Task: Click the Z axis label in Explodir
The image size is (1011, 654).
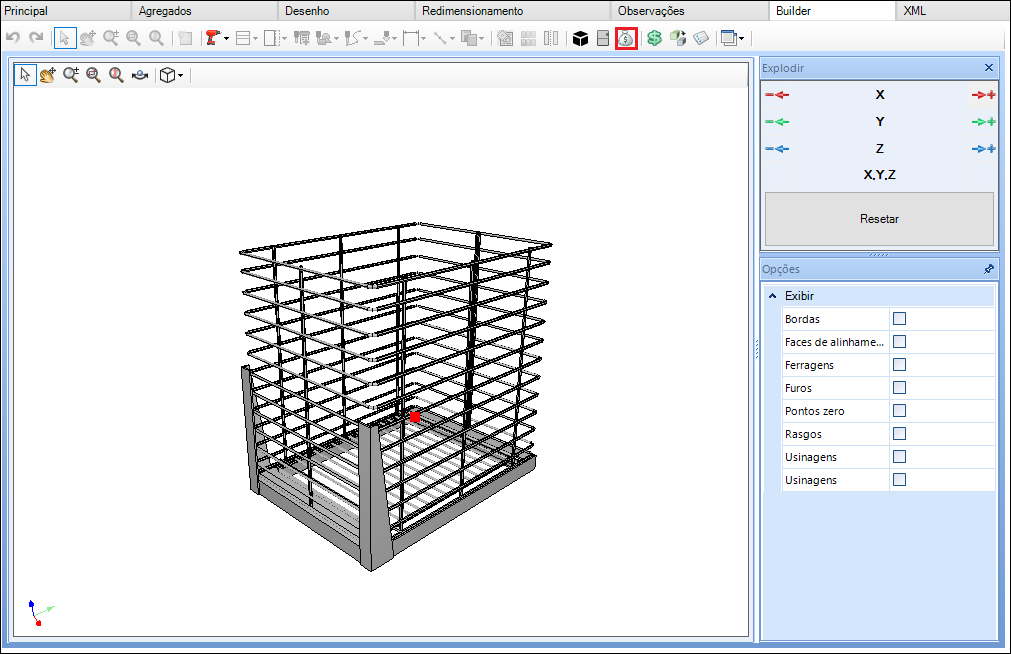Action: pyautogui.click(x=880, y=149)
